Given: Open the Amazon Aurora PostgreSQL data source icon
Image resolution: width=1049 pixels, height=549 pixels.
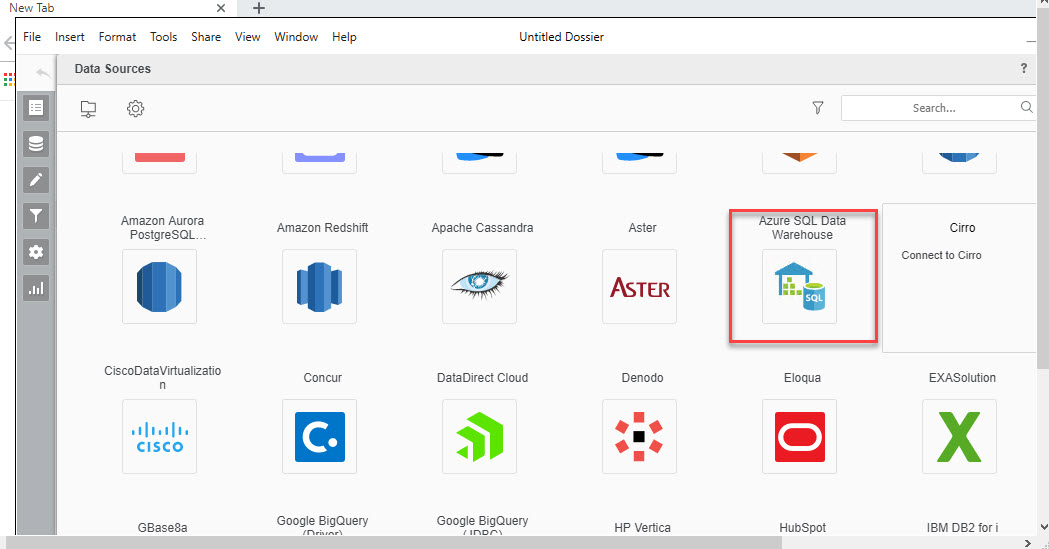Looking at the screenshot, I should pos(159,286).
